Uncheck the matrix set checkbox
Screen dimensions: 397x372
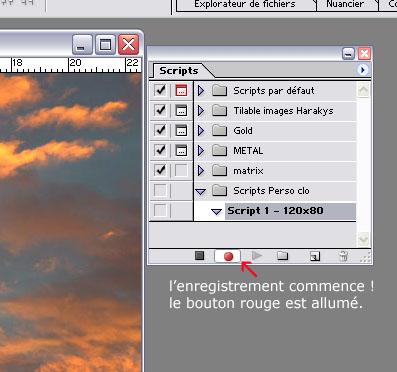[161, 170]
